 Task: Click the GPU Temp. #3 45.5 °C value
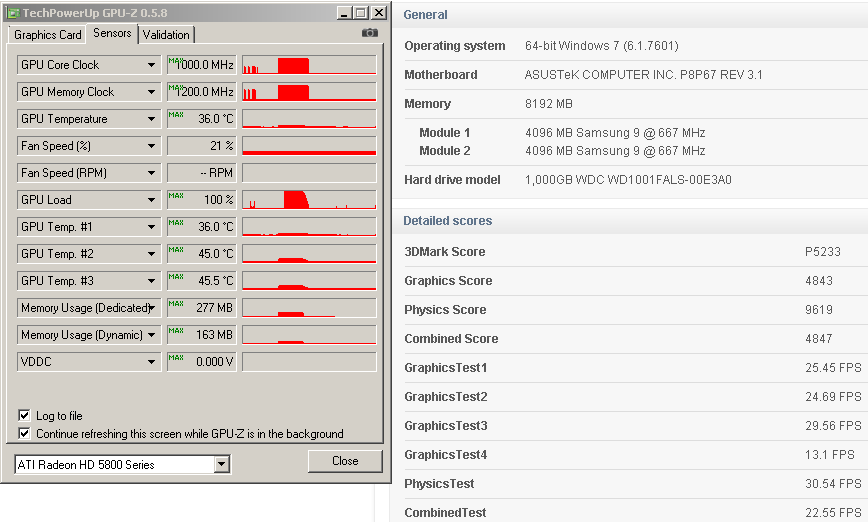coord(202,281)
